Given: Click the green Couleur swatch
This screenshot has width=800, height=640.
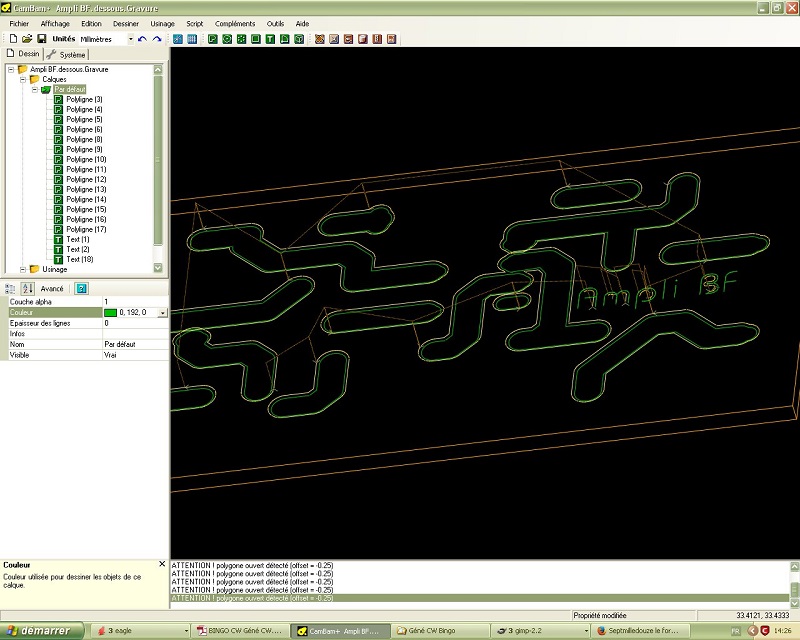Looking at the screenshot, I should click(x=110, y=312).
